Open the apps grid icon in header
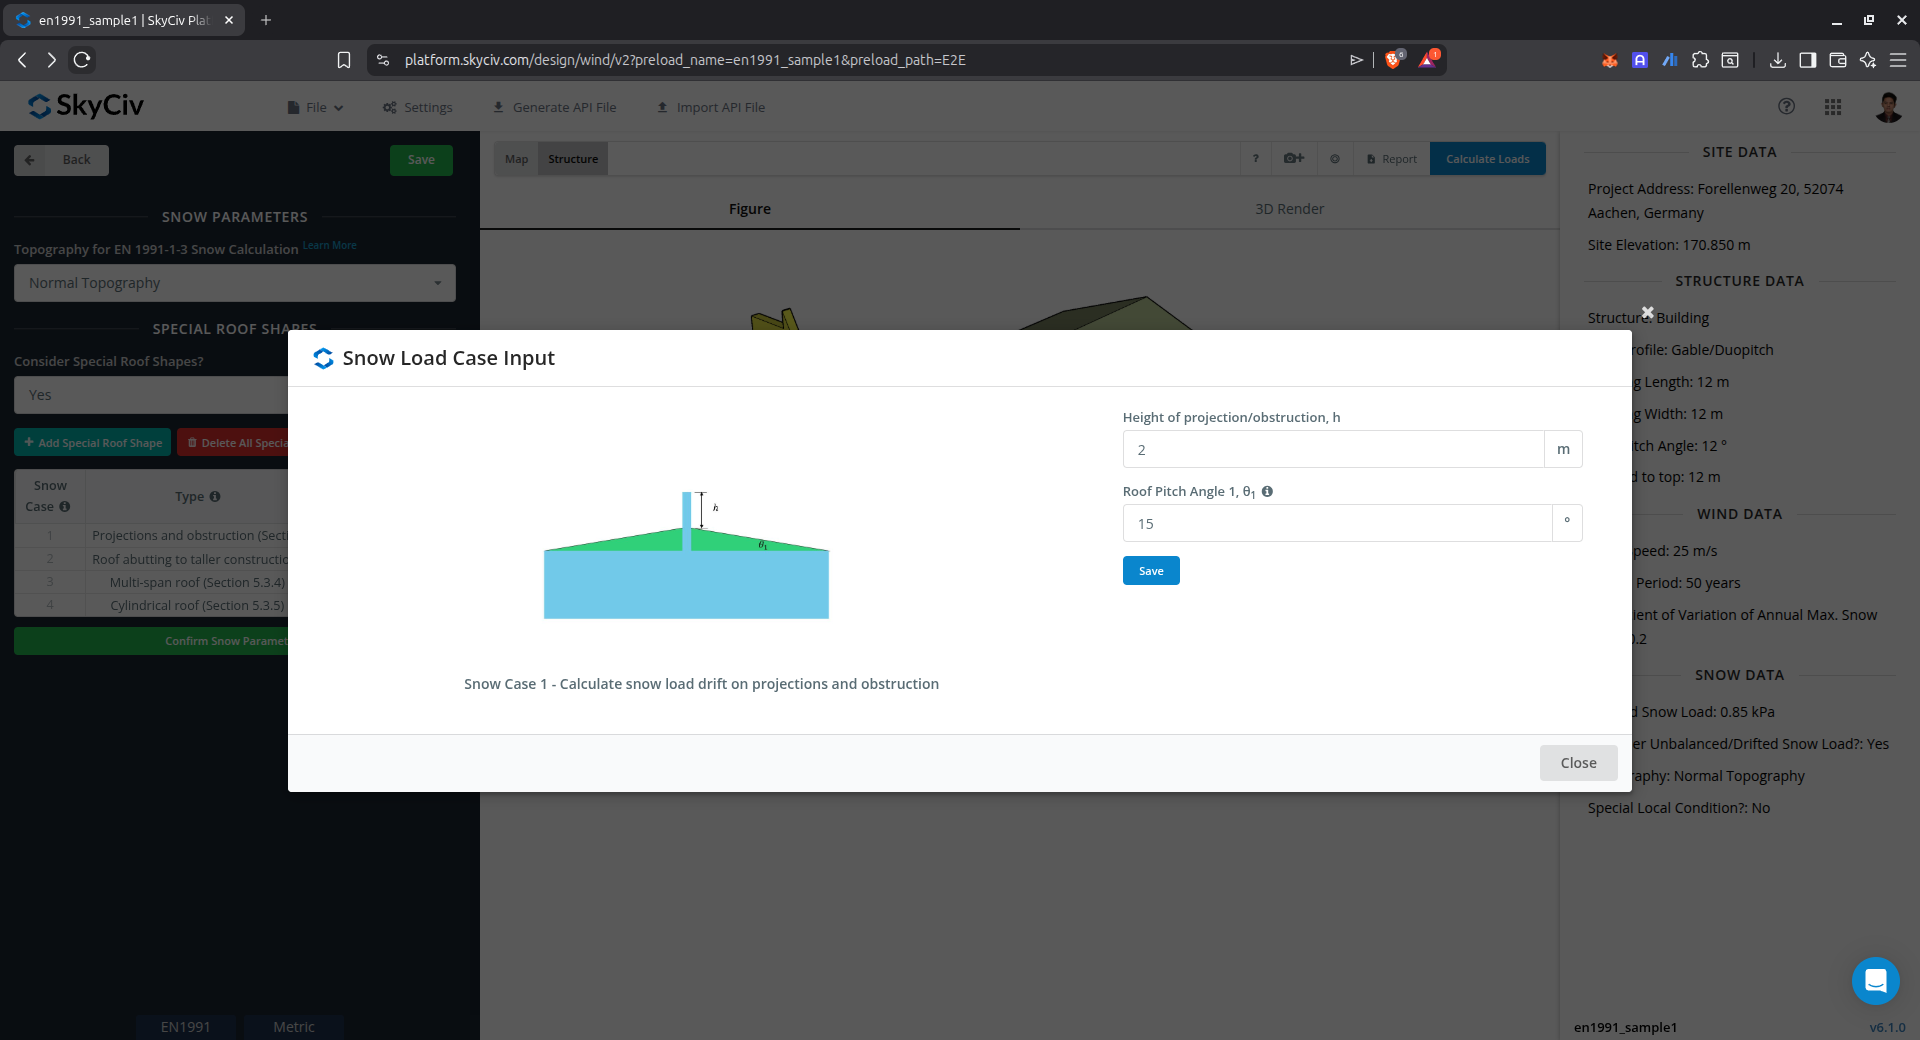Image resolution: width=1920 pixels, height=1040 pixels. click(1832, 107)
